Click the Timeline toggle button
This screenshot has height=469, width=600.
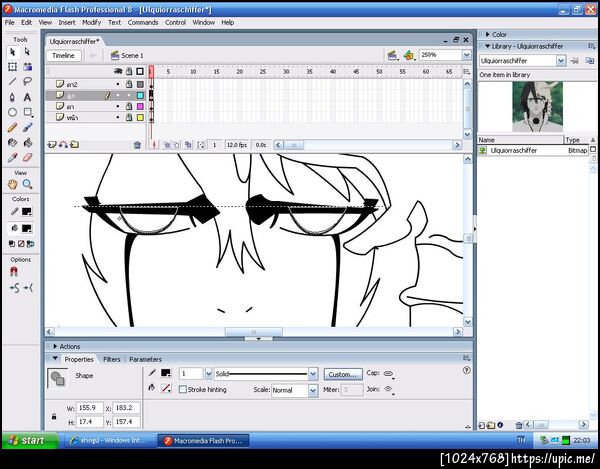click(x=64, y=55)
